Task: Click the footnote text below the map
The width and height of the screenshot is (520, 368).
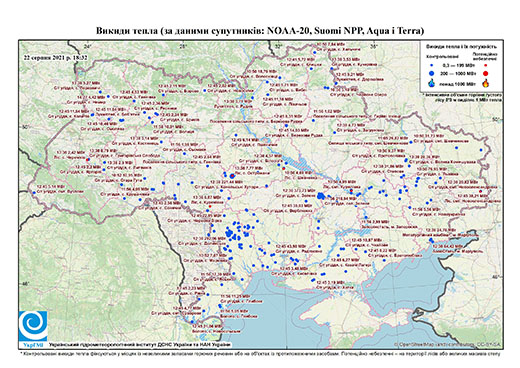Action: pos(260,353)
